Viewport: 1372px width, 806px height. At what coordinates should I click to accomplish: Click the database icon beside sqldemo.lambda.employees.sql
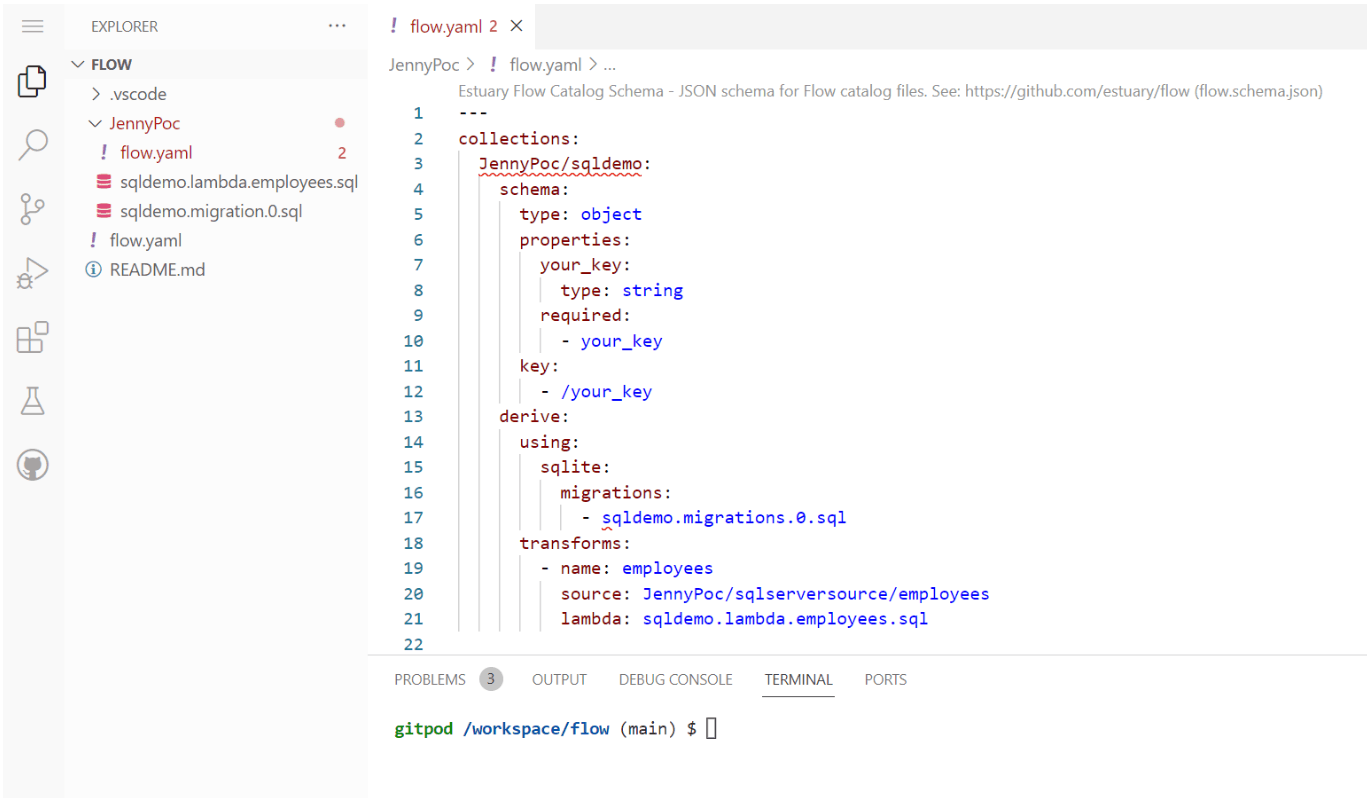tap(104, 182)
